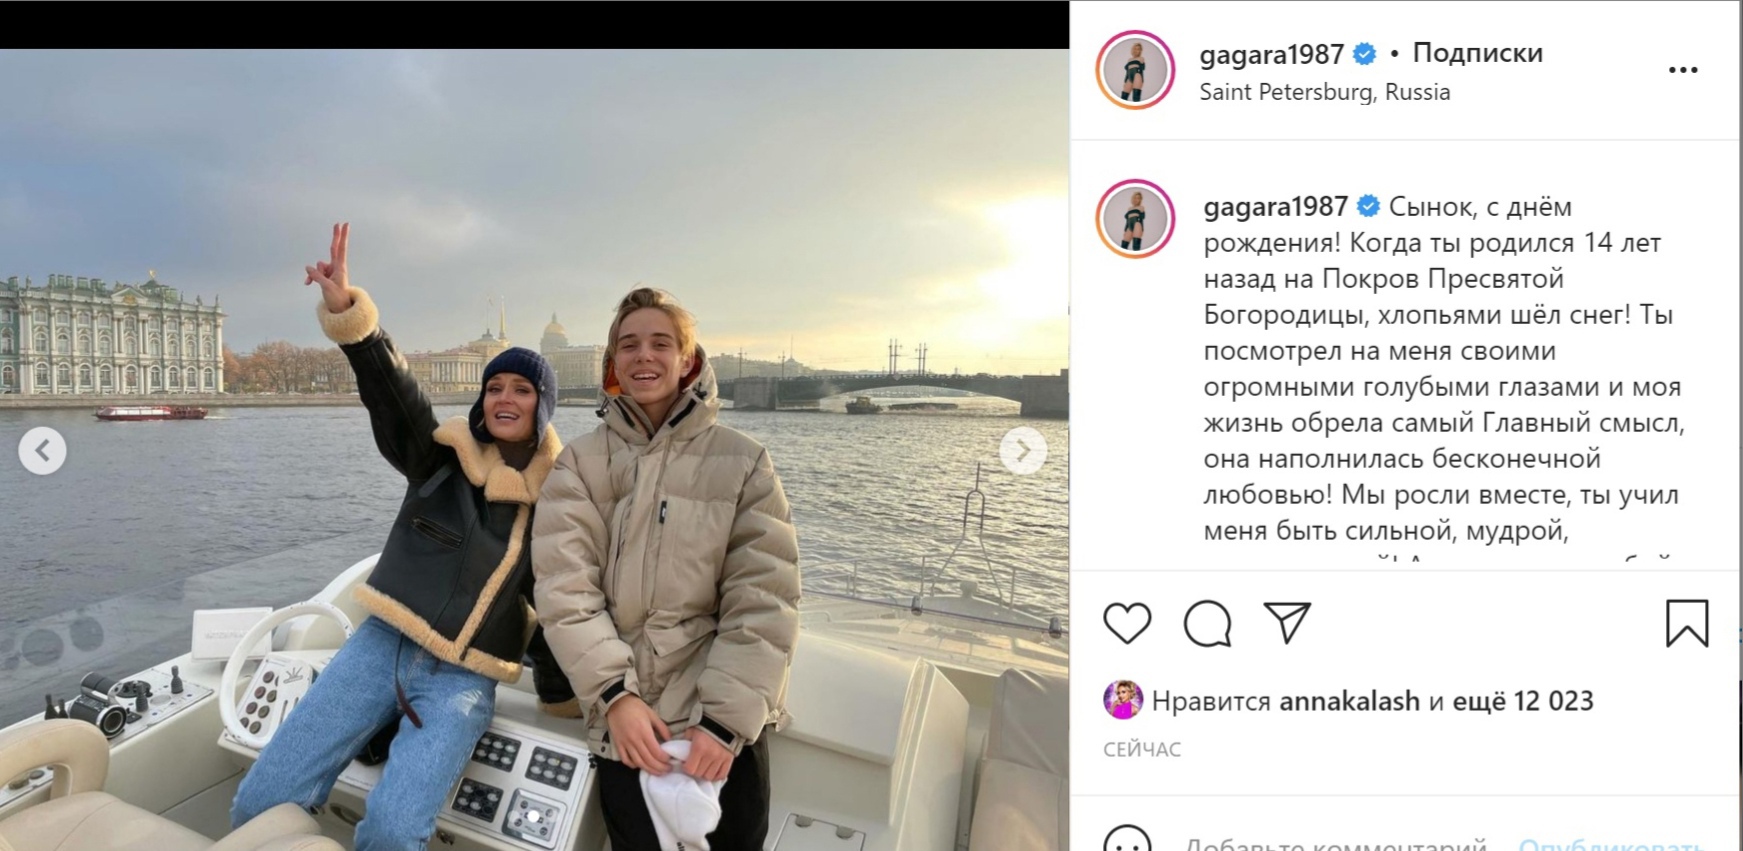Open comments via speech bubble icon
The height and width of the screenshot is (851, 1743).
click(1207, 624)
